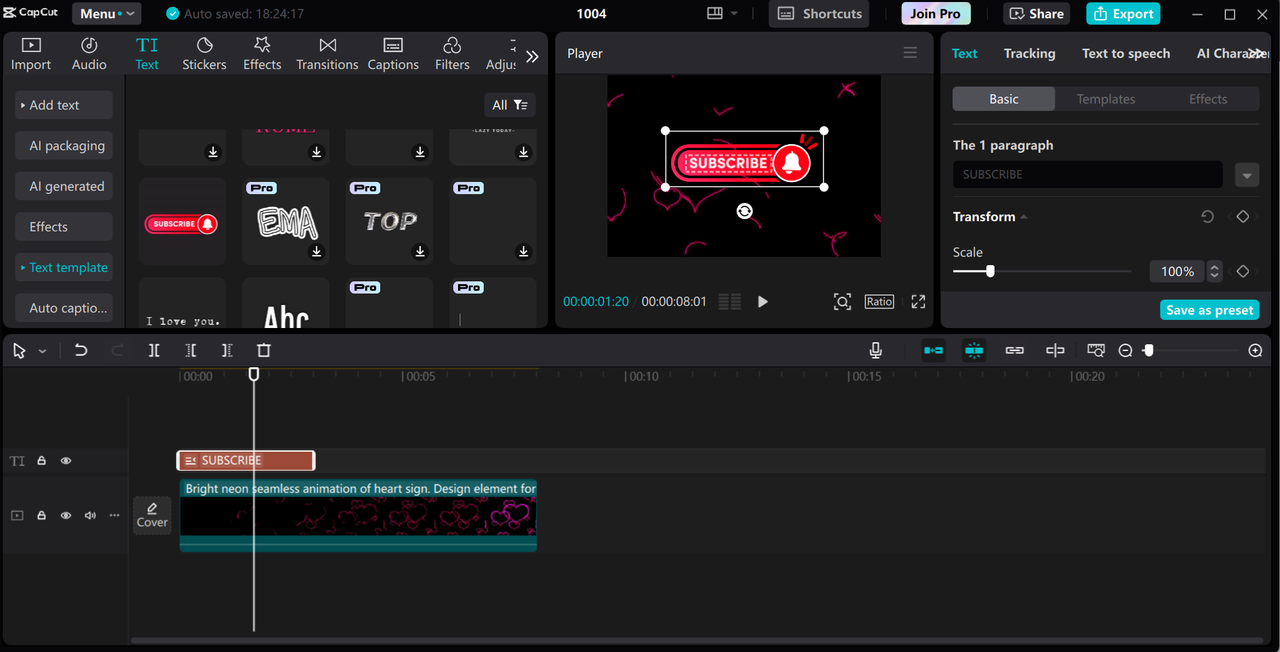Click the Export button
The image size is (1280, 652).
pyautogui.click(x=1123, y=14)
